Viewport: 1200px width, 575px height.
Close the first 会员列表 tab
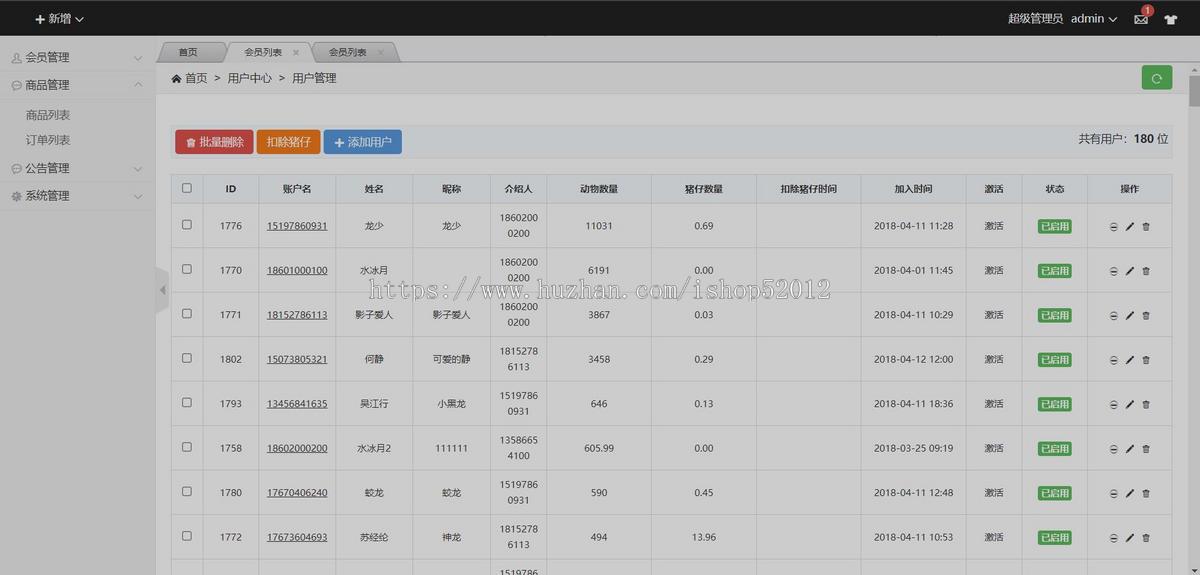coord(296,52)
